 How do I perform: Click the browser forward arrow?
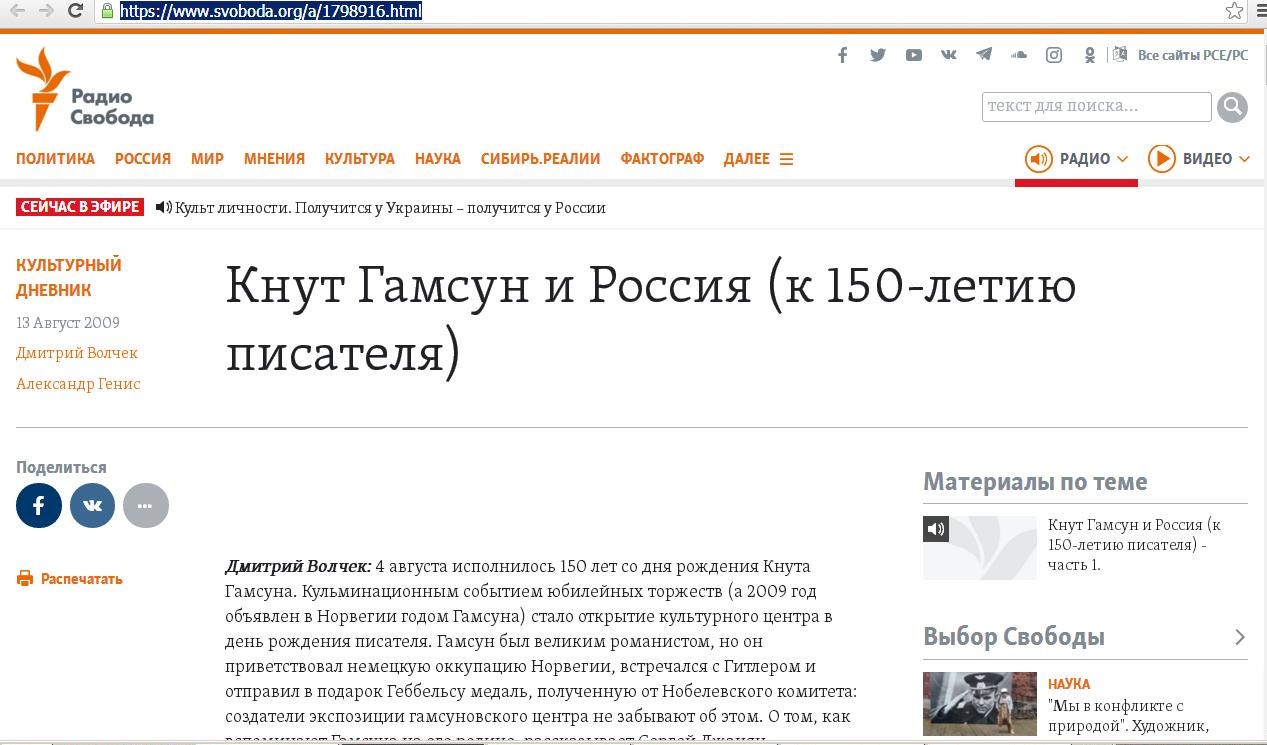46,11
